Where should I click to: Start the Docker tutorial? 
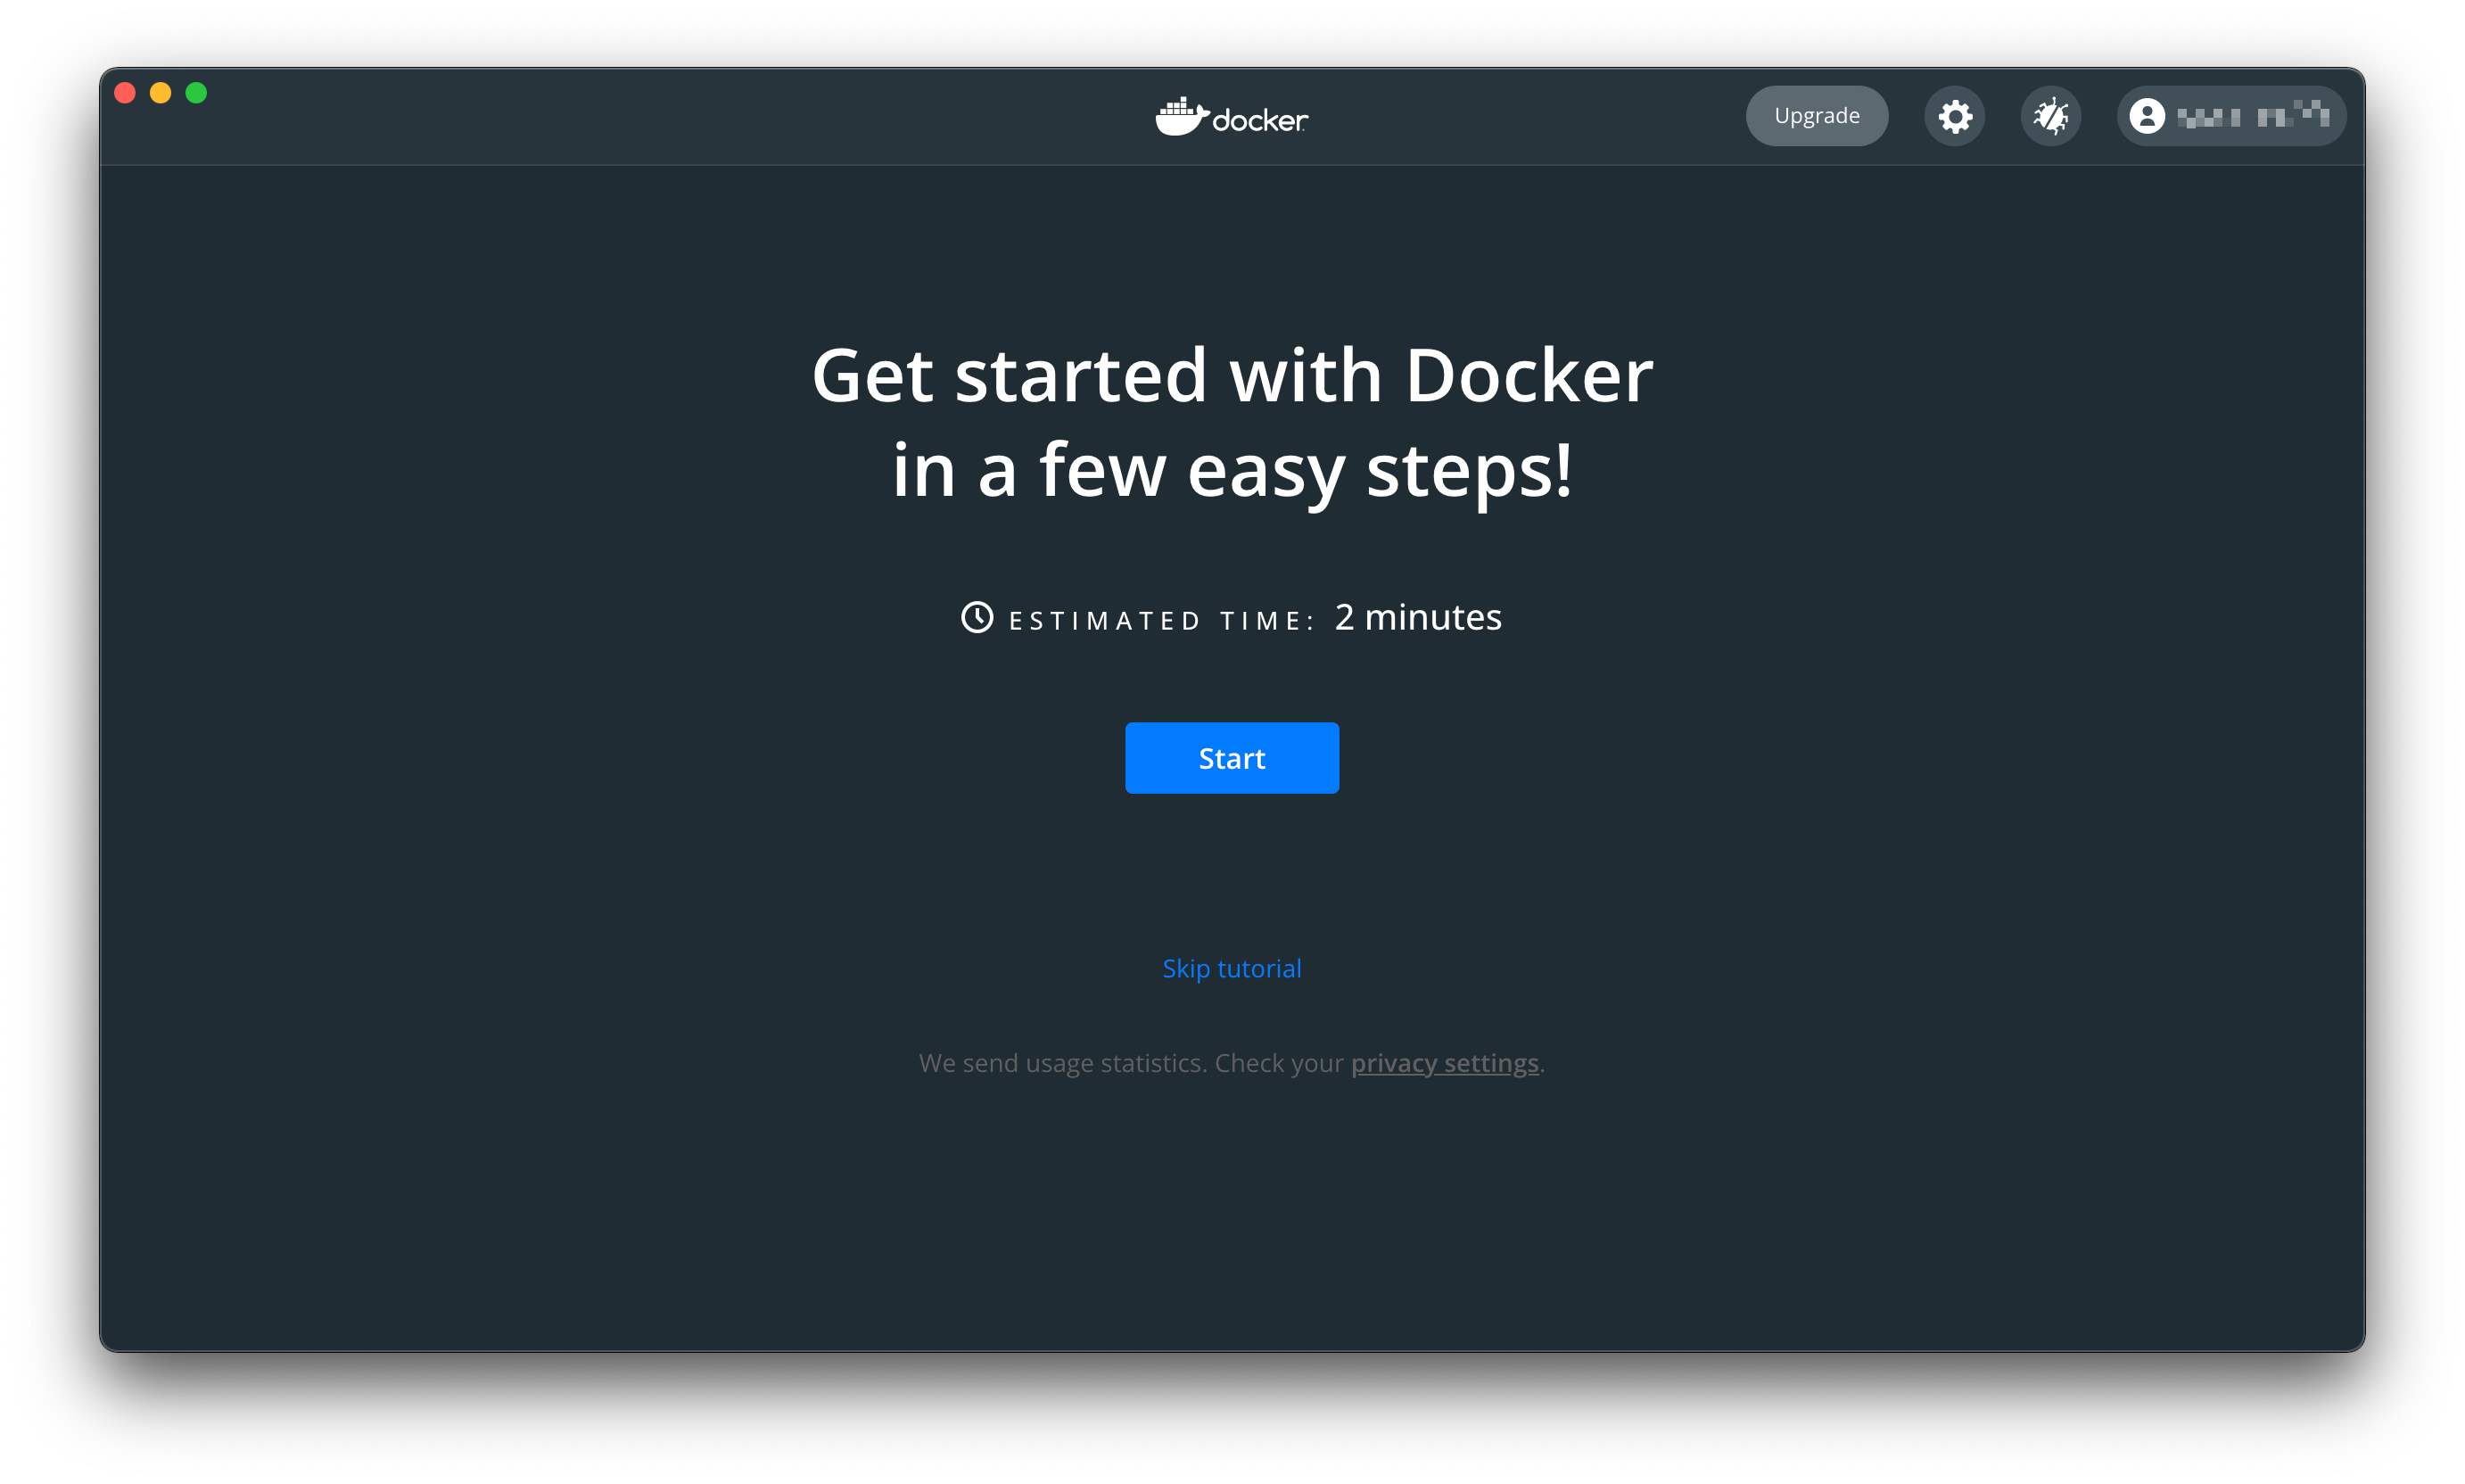pyautogui.click(x=1231, y=758)
